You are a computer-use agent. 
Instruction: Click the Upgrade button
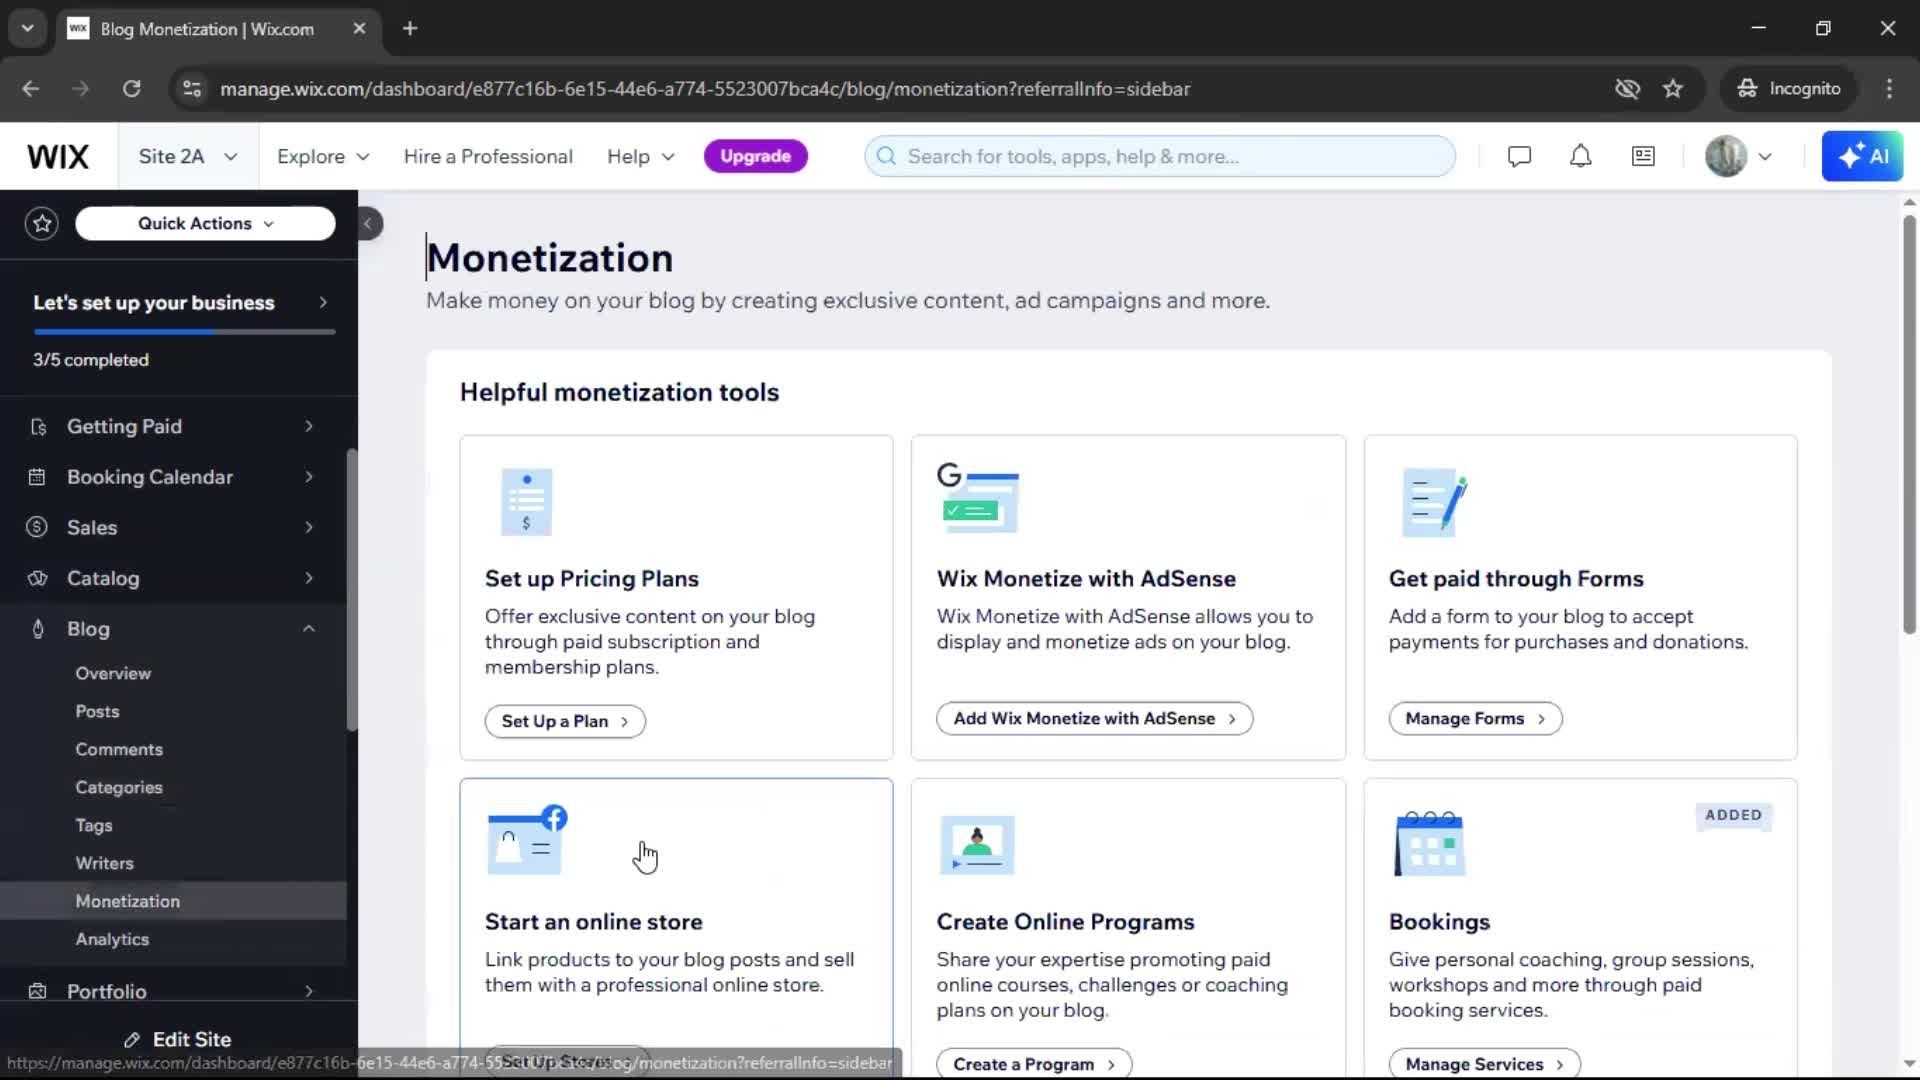tap(755, 156)
